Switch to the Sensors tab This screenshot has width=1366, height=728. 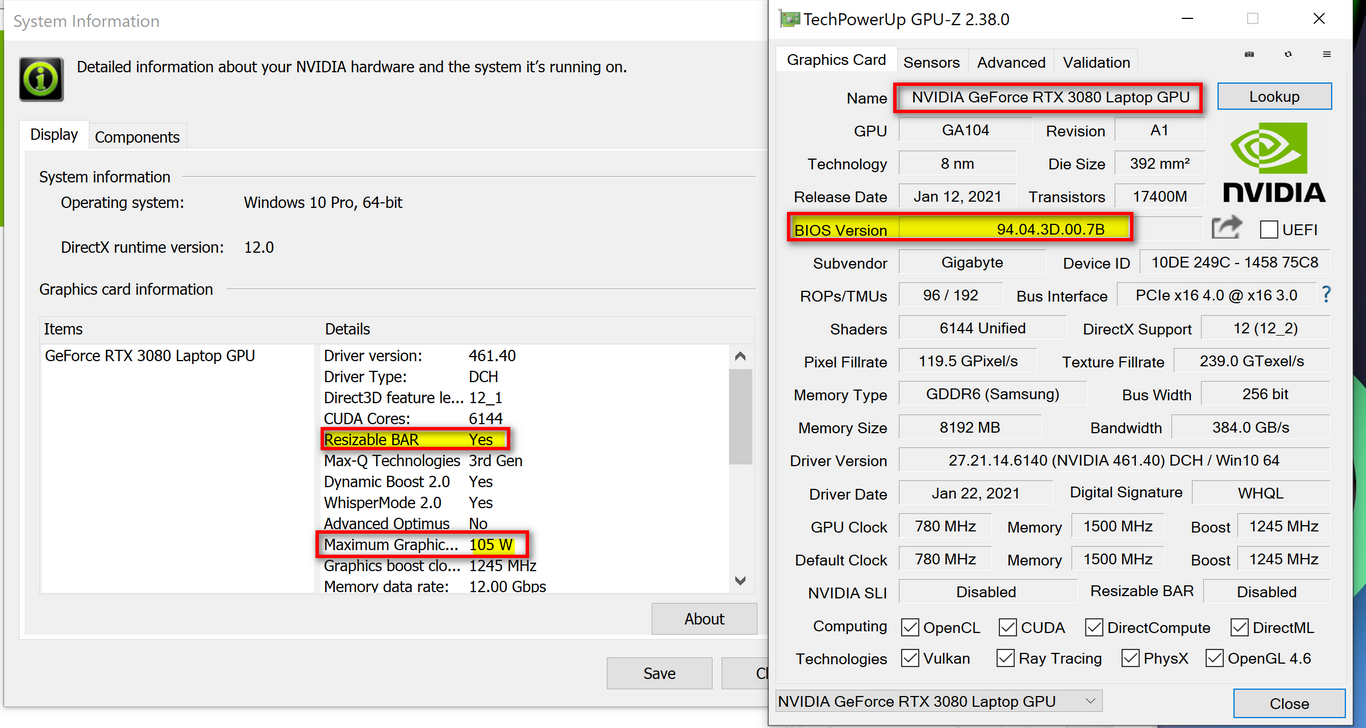pos(931,62)
